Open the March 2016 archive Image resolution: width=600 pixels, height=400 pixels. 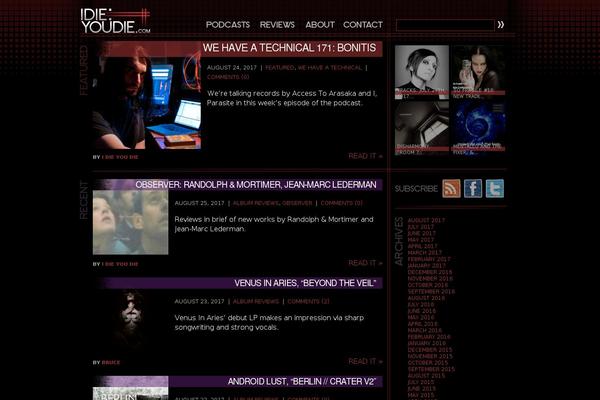pyautogui.click(x=425, y=331)
